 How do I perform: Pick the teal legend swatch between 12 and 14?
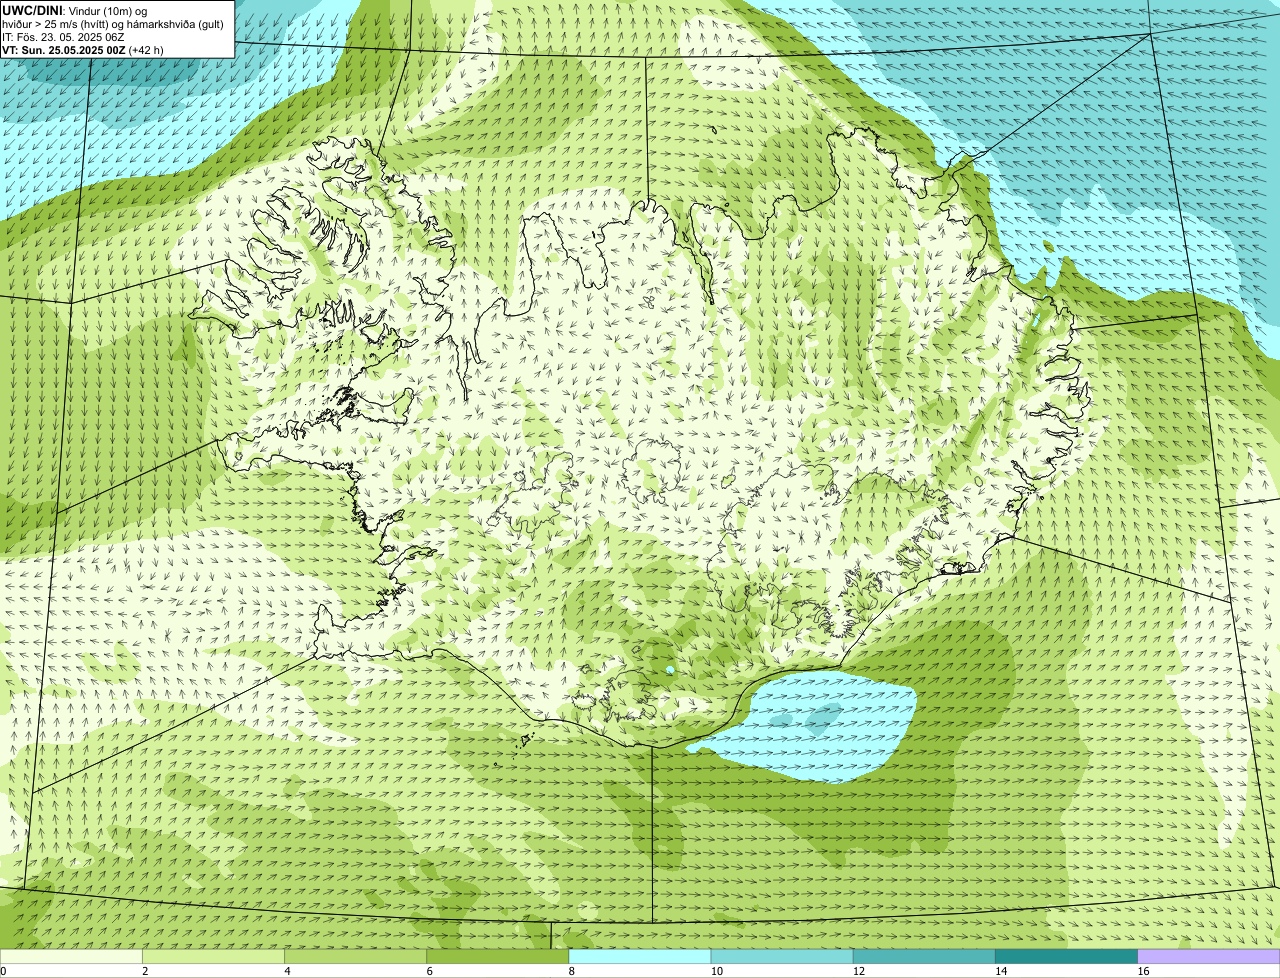point(924,957)
